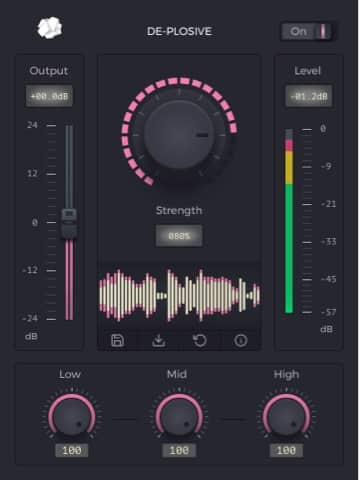The image size is (360, 480).
Task: Click the large Strength knob
Action: (x=179, y=135)
